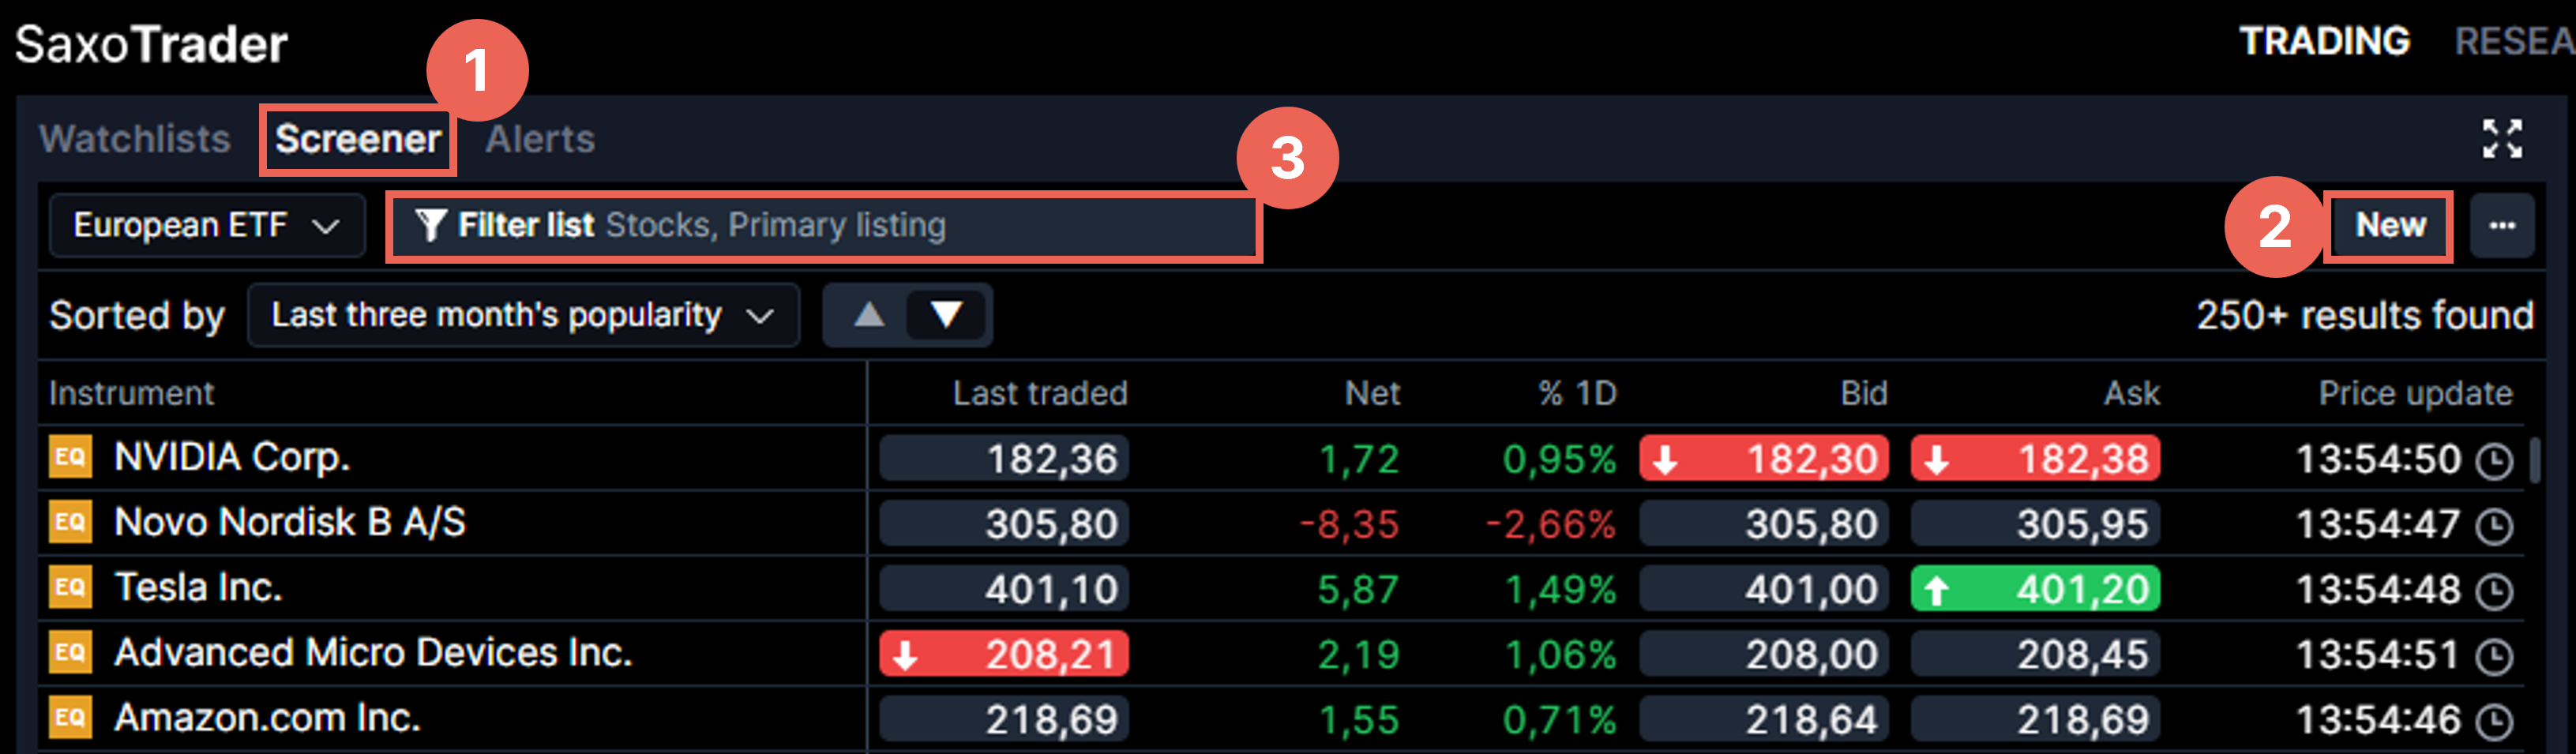Image resolution: width=2576 pixels, height=754 pixels.
Task: Click the clock icon in Amazon.com row
Action: [x=2494, y=721]
